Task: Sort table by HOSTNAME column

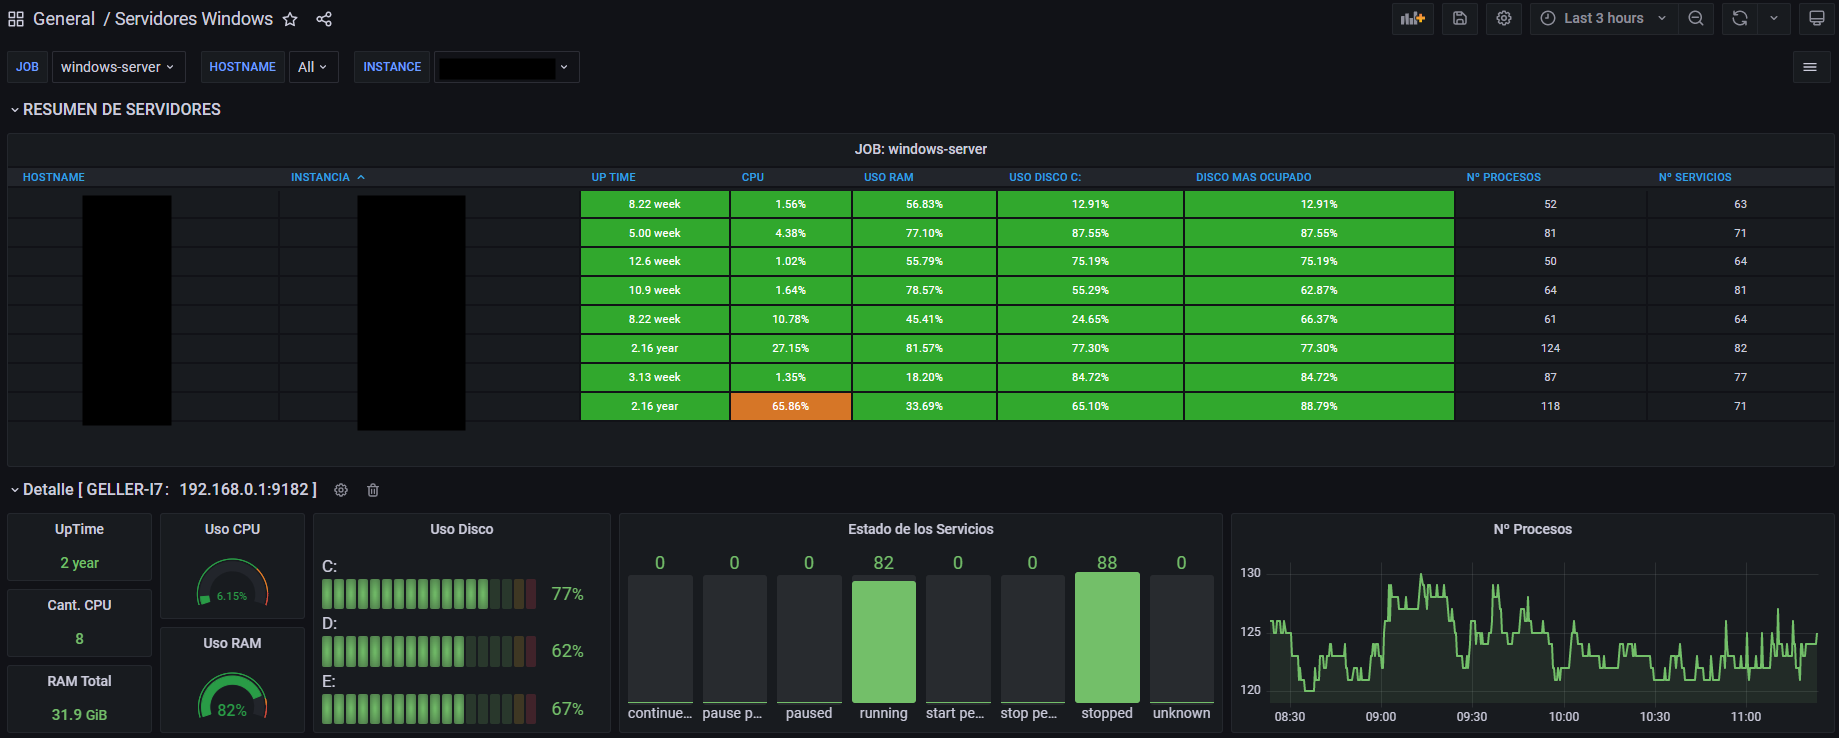Action: tap(54, 177)
